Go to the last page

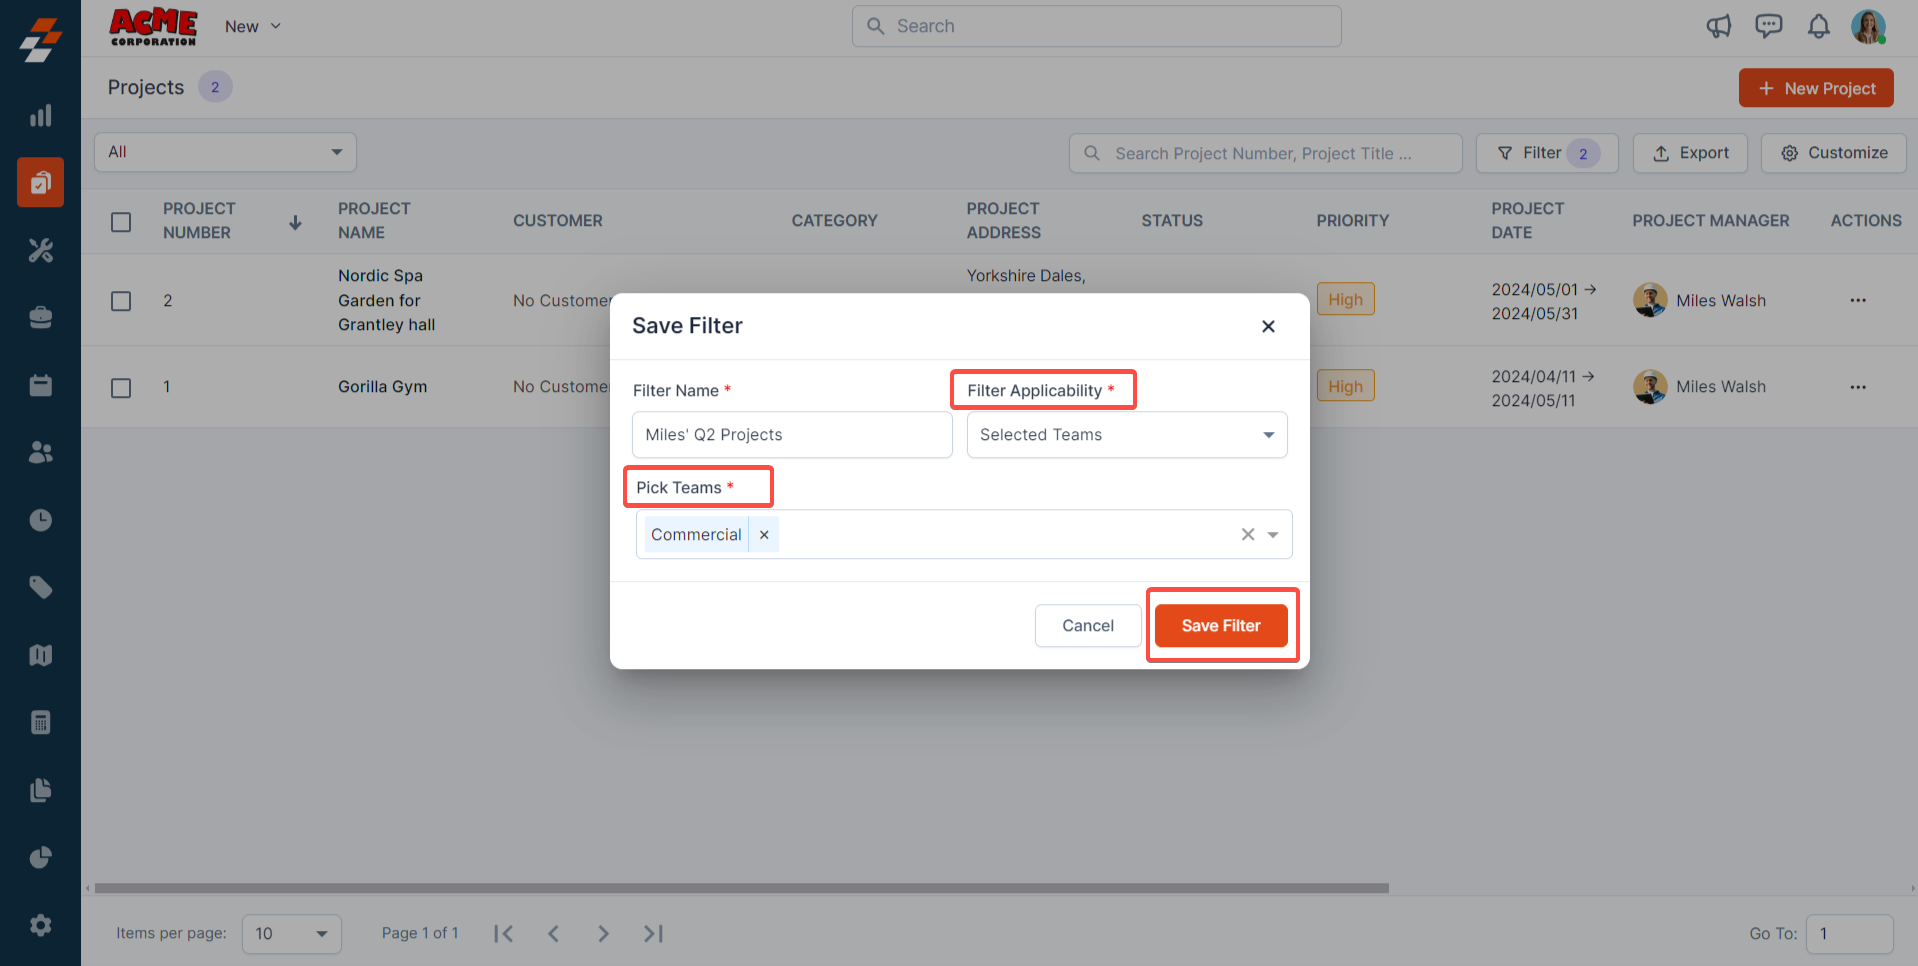tap(653, 933)
